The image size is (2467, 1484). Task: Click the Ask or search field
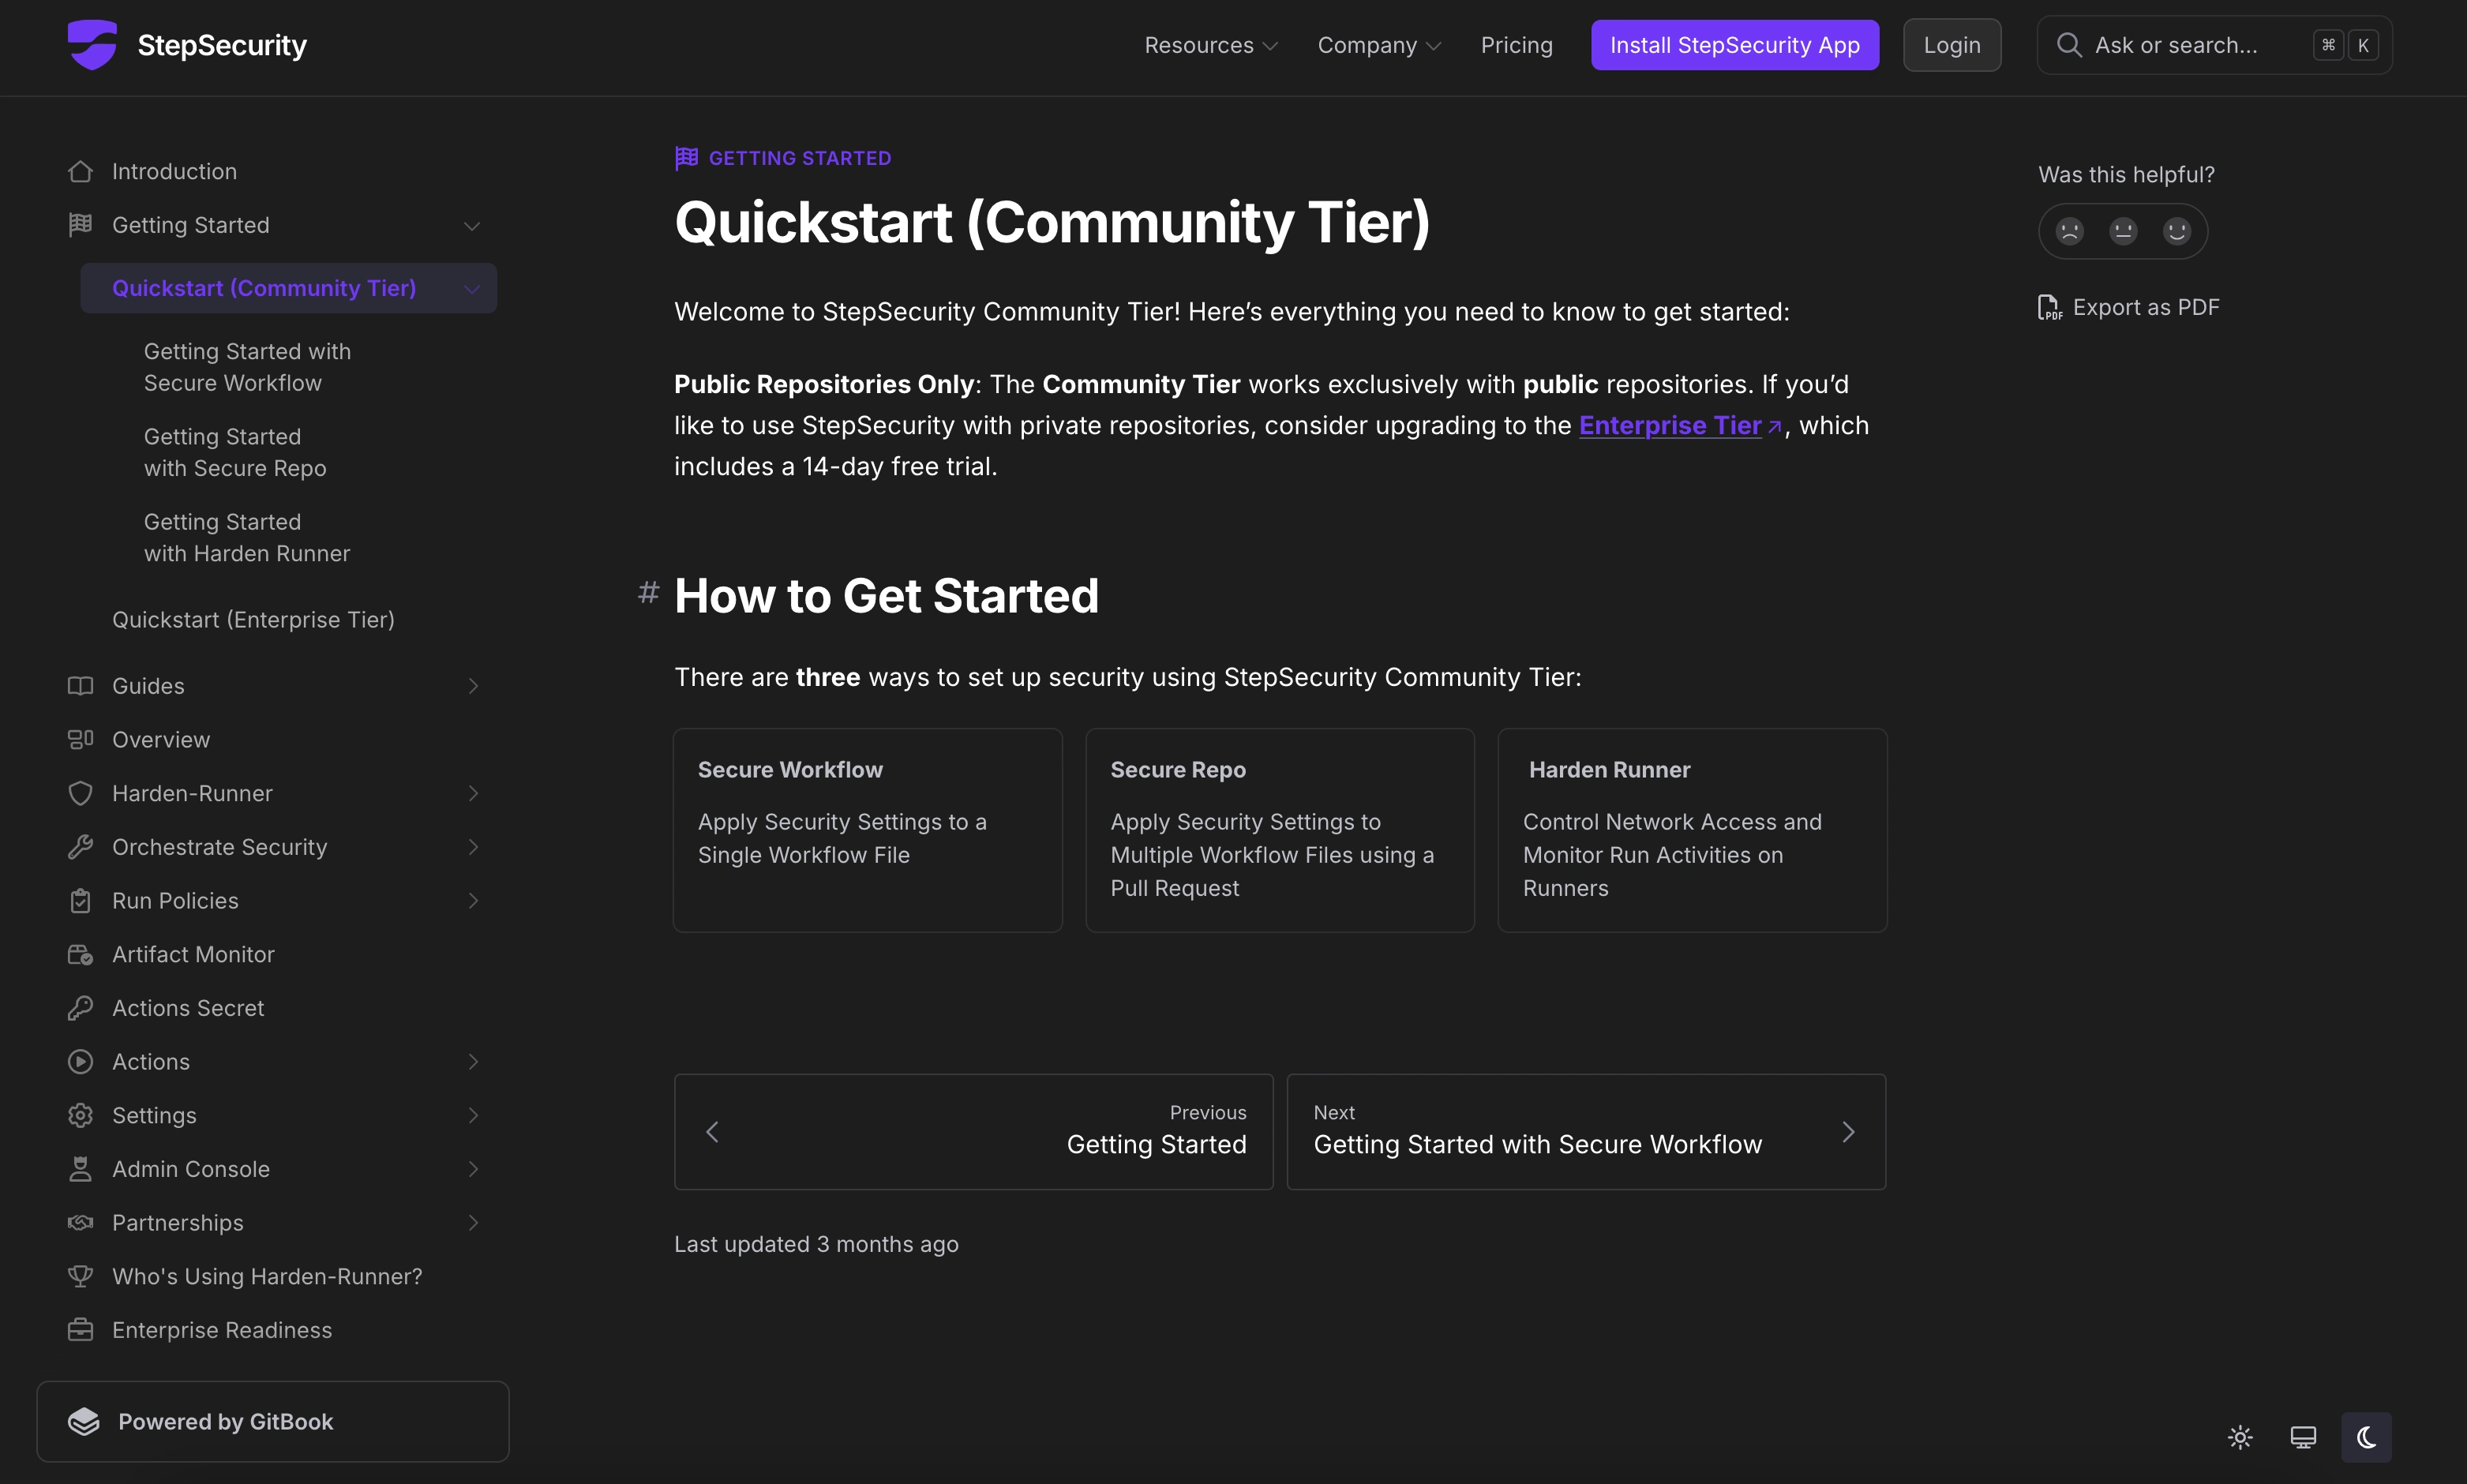2214,45
